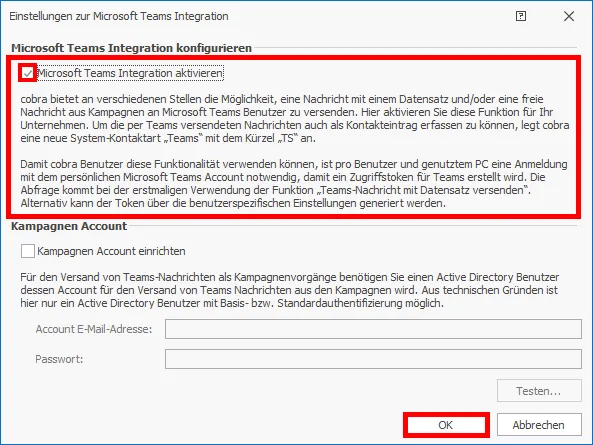
Task: Click the Account E-Mail-Adresse input field
Action: point(373,329)
